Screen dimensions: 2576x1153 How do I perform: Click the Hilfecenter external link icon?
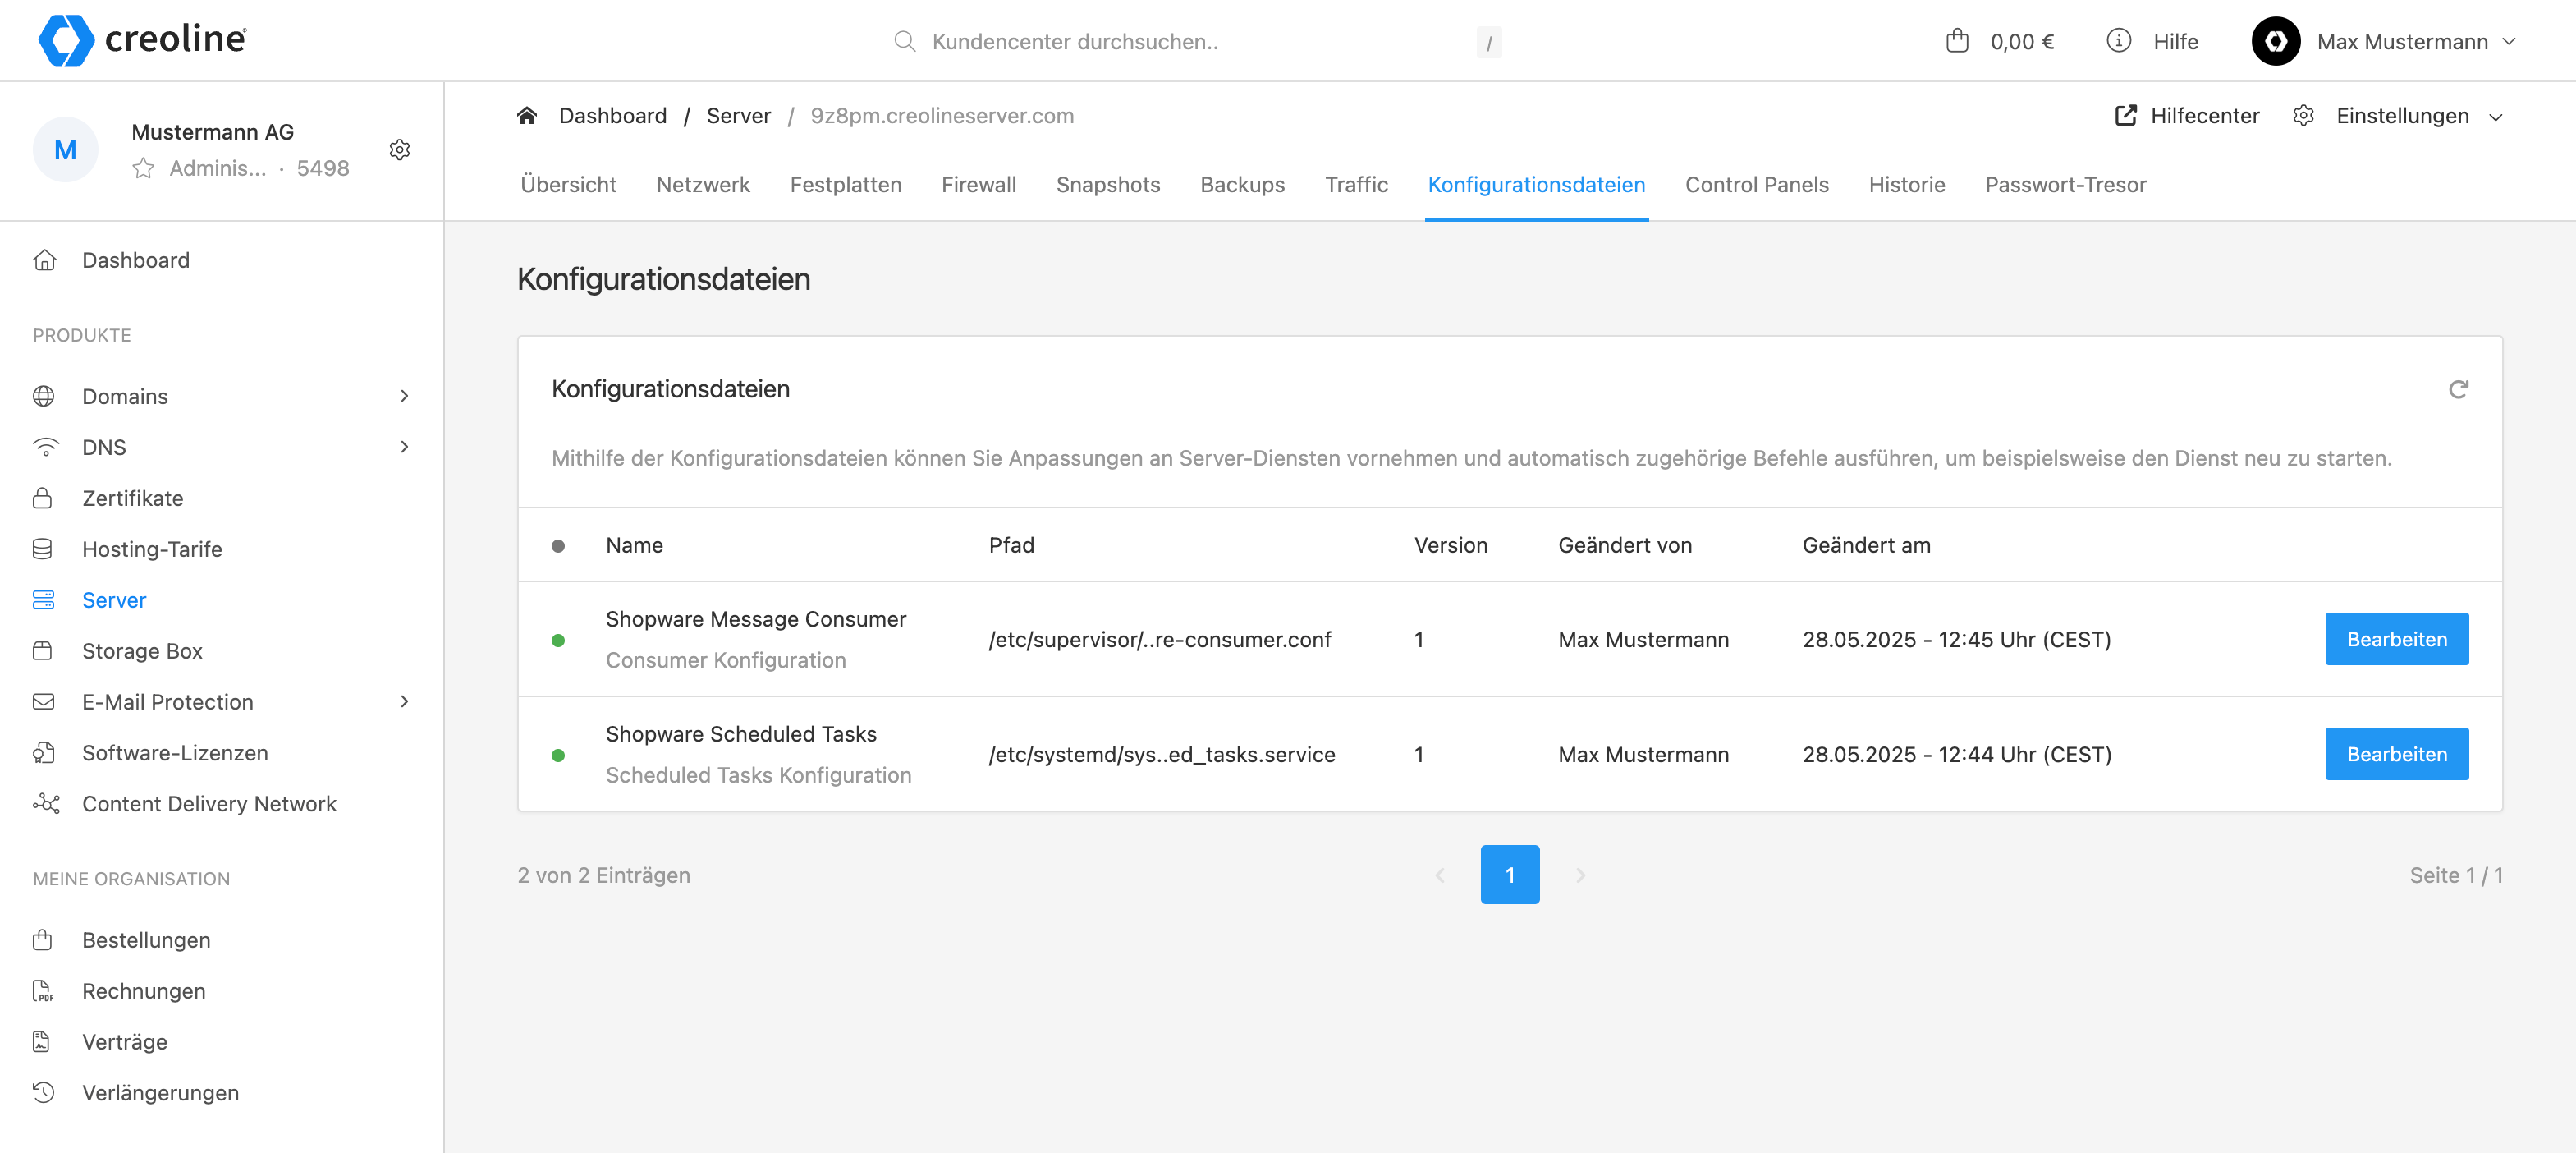tap(2126, 116)
